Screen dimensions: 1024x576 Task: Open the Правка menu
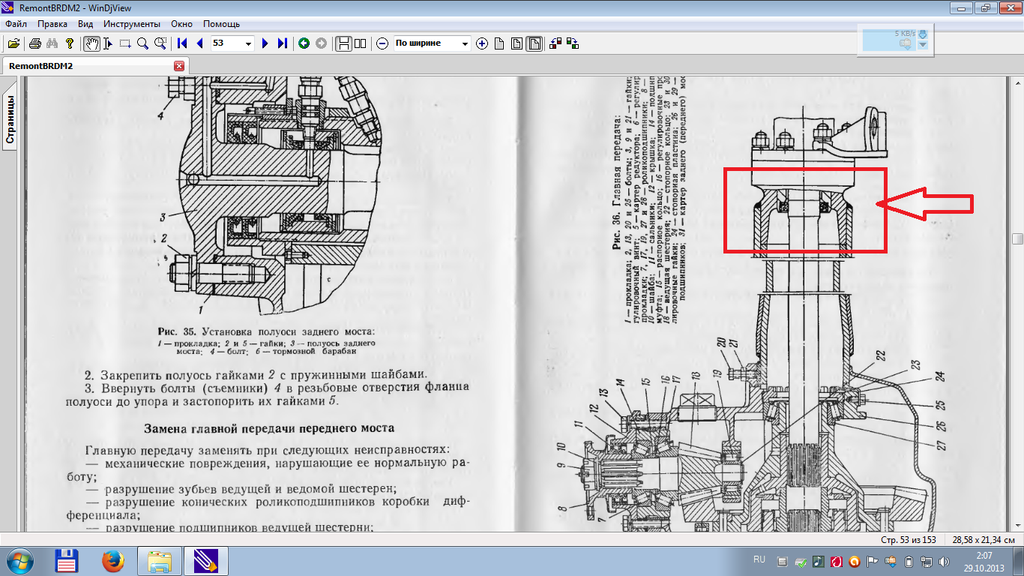[x=52, y=24]
